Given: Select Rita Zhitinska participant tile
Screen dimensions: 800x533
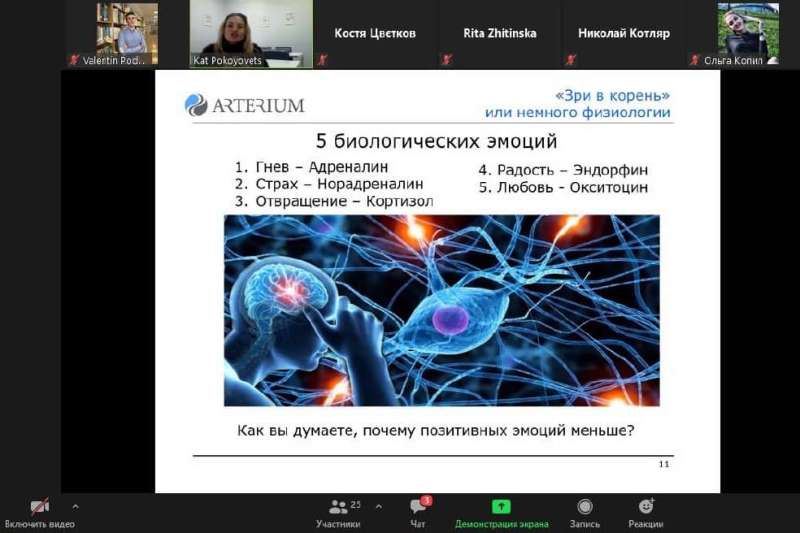Looking at the screenshot, I should (x=499, y=34).
